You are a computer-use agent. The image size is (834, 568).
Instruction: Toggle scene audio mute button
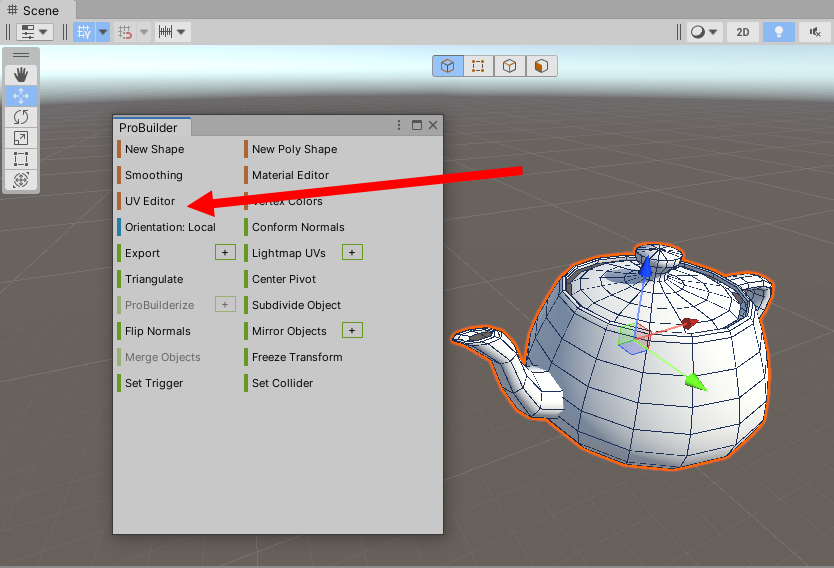pos(814,32)
